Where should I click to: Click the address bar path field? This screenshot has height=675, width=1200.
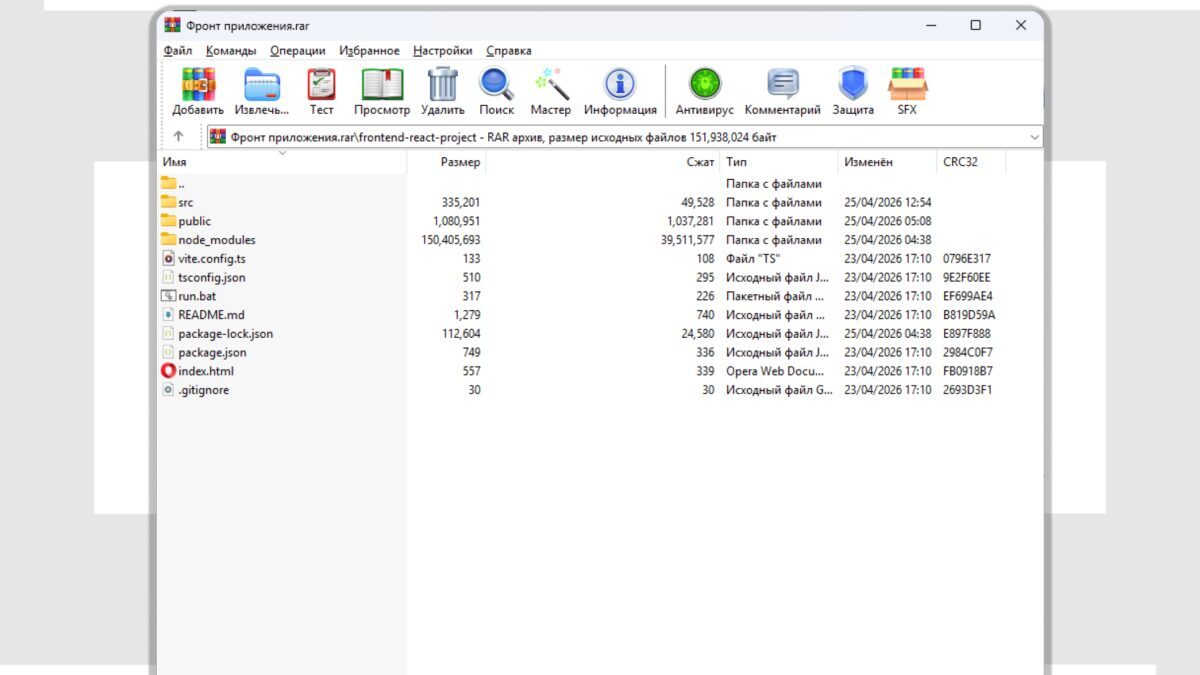[x=625, y=137]
